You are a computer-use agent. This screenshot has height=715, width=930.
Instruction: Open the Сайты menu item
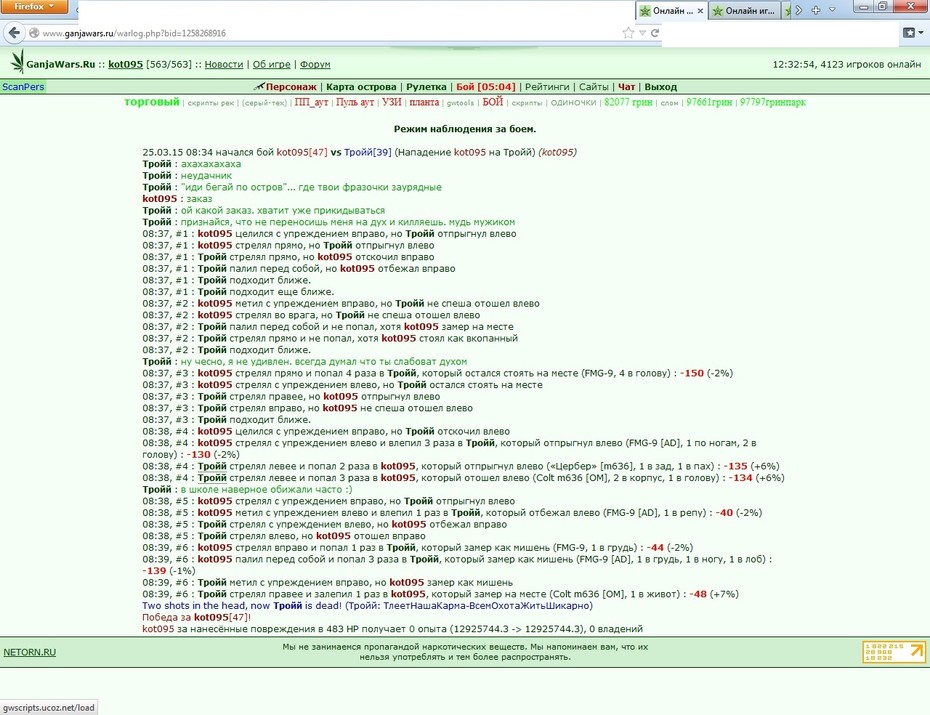(594, 87)
